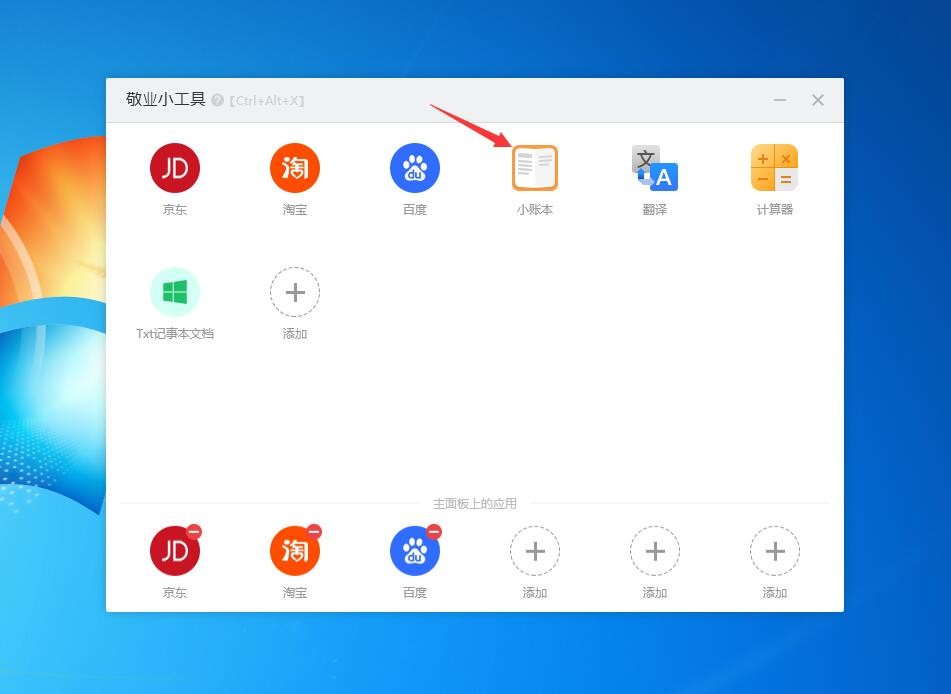Open the 翻译 translation tool

[655, 168]
